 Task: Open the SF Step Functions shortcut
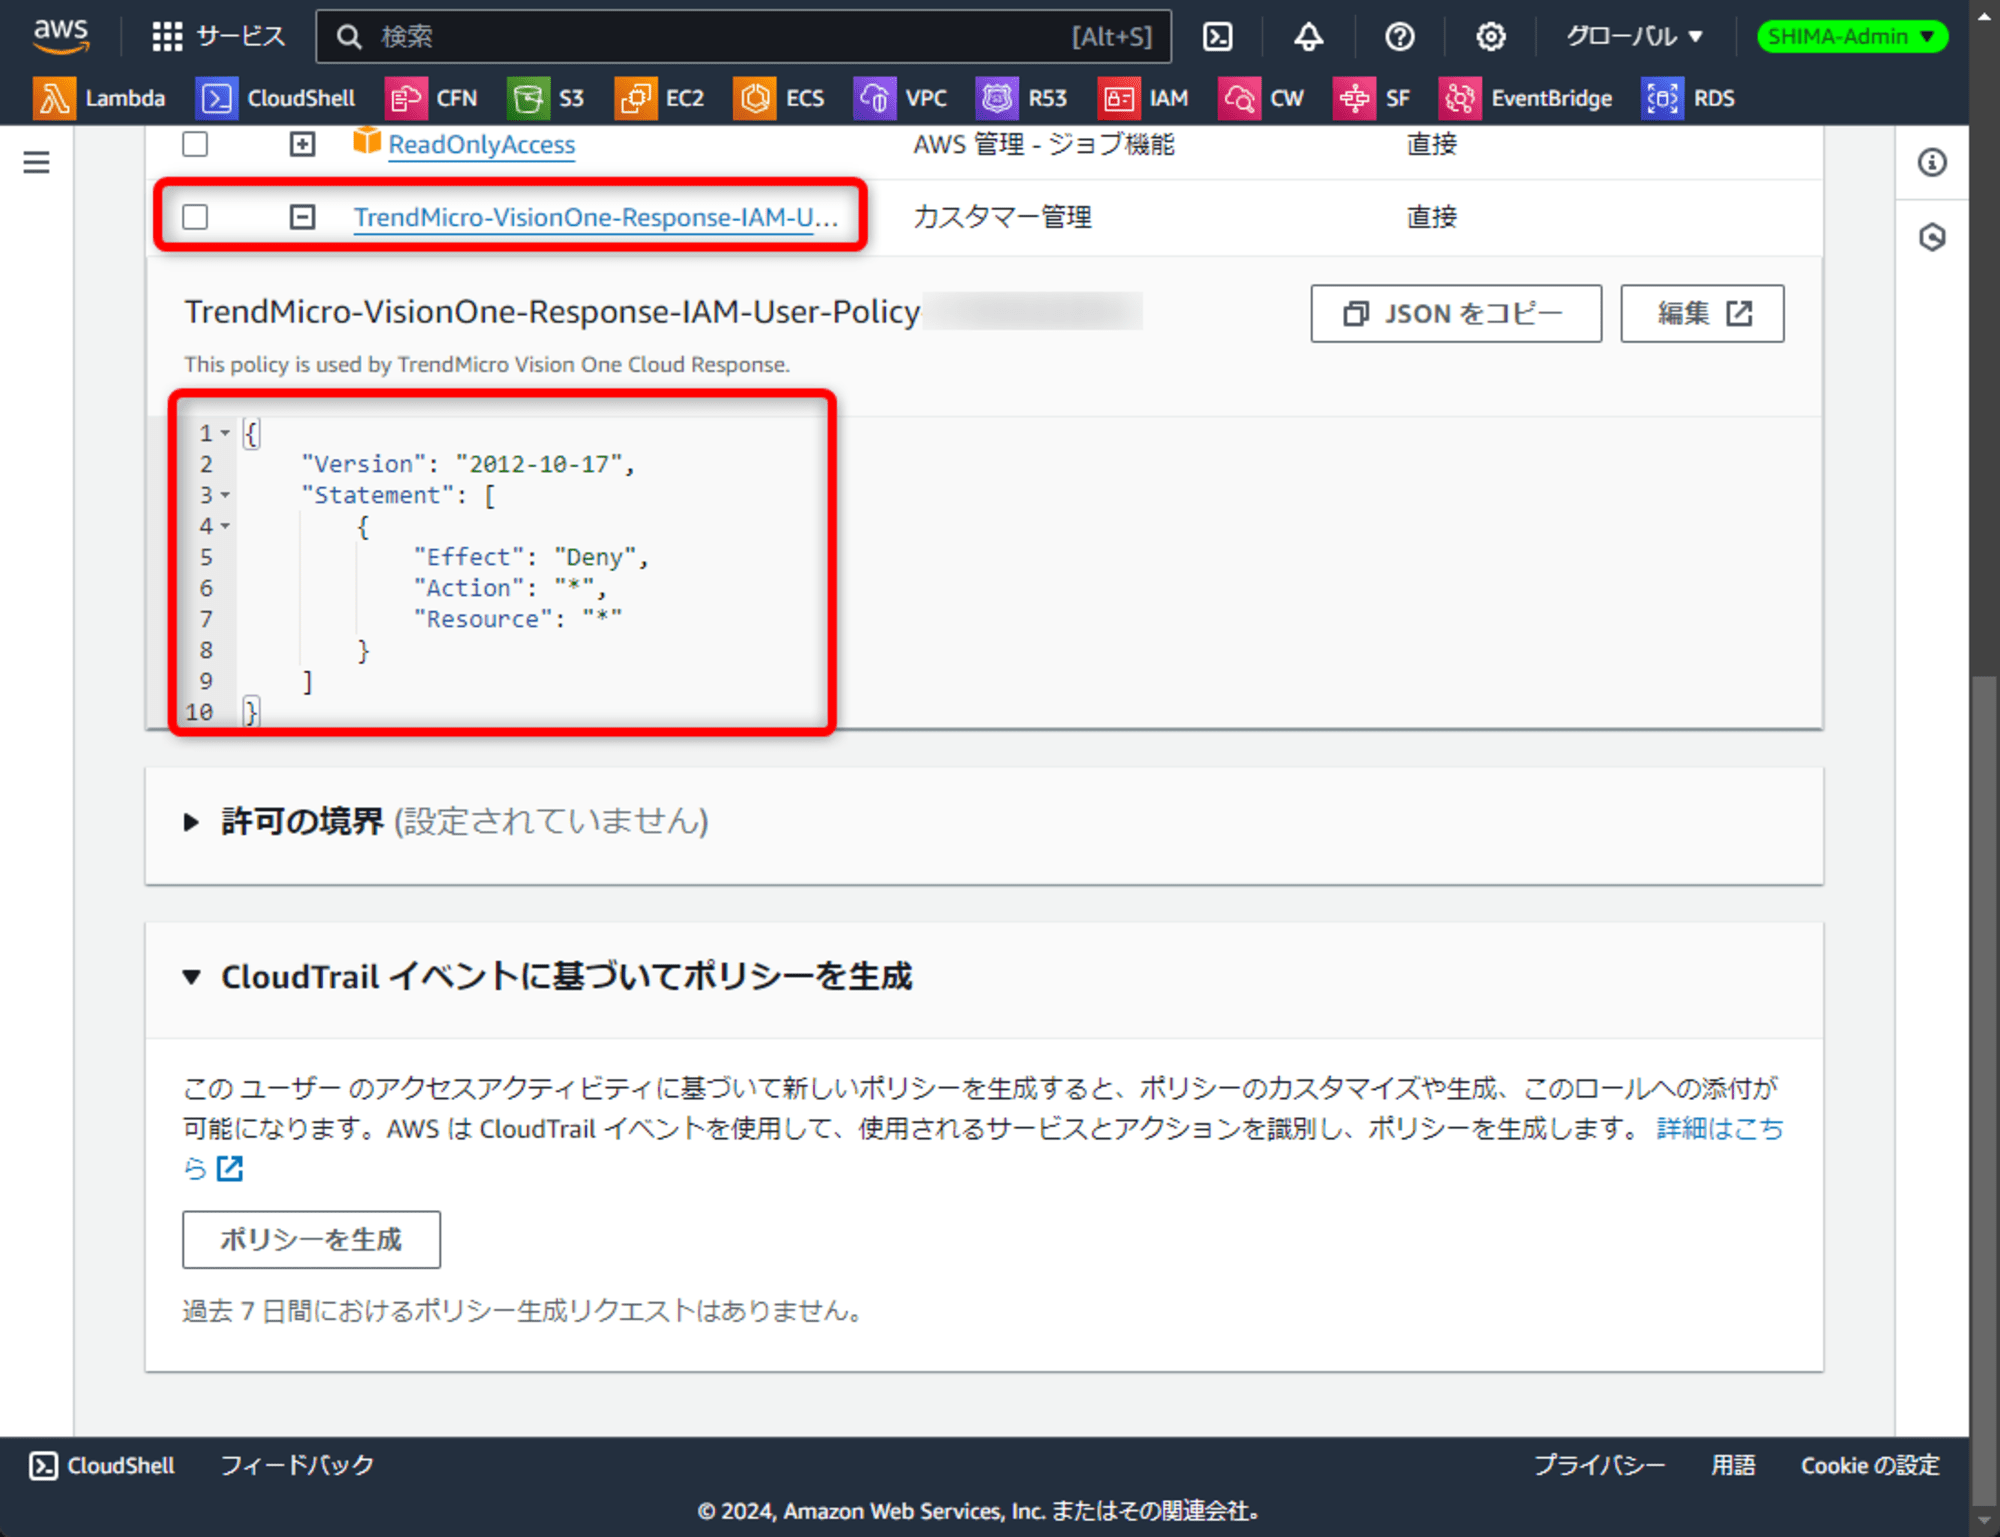[1372, 98]
